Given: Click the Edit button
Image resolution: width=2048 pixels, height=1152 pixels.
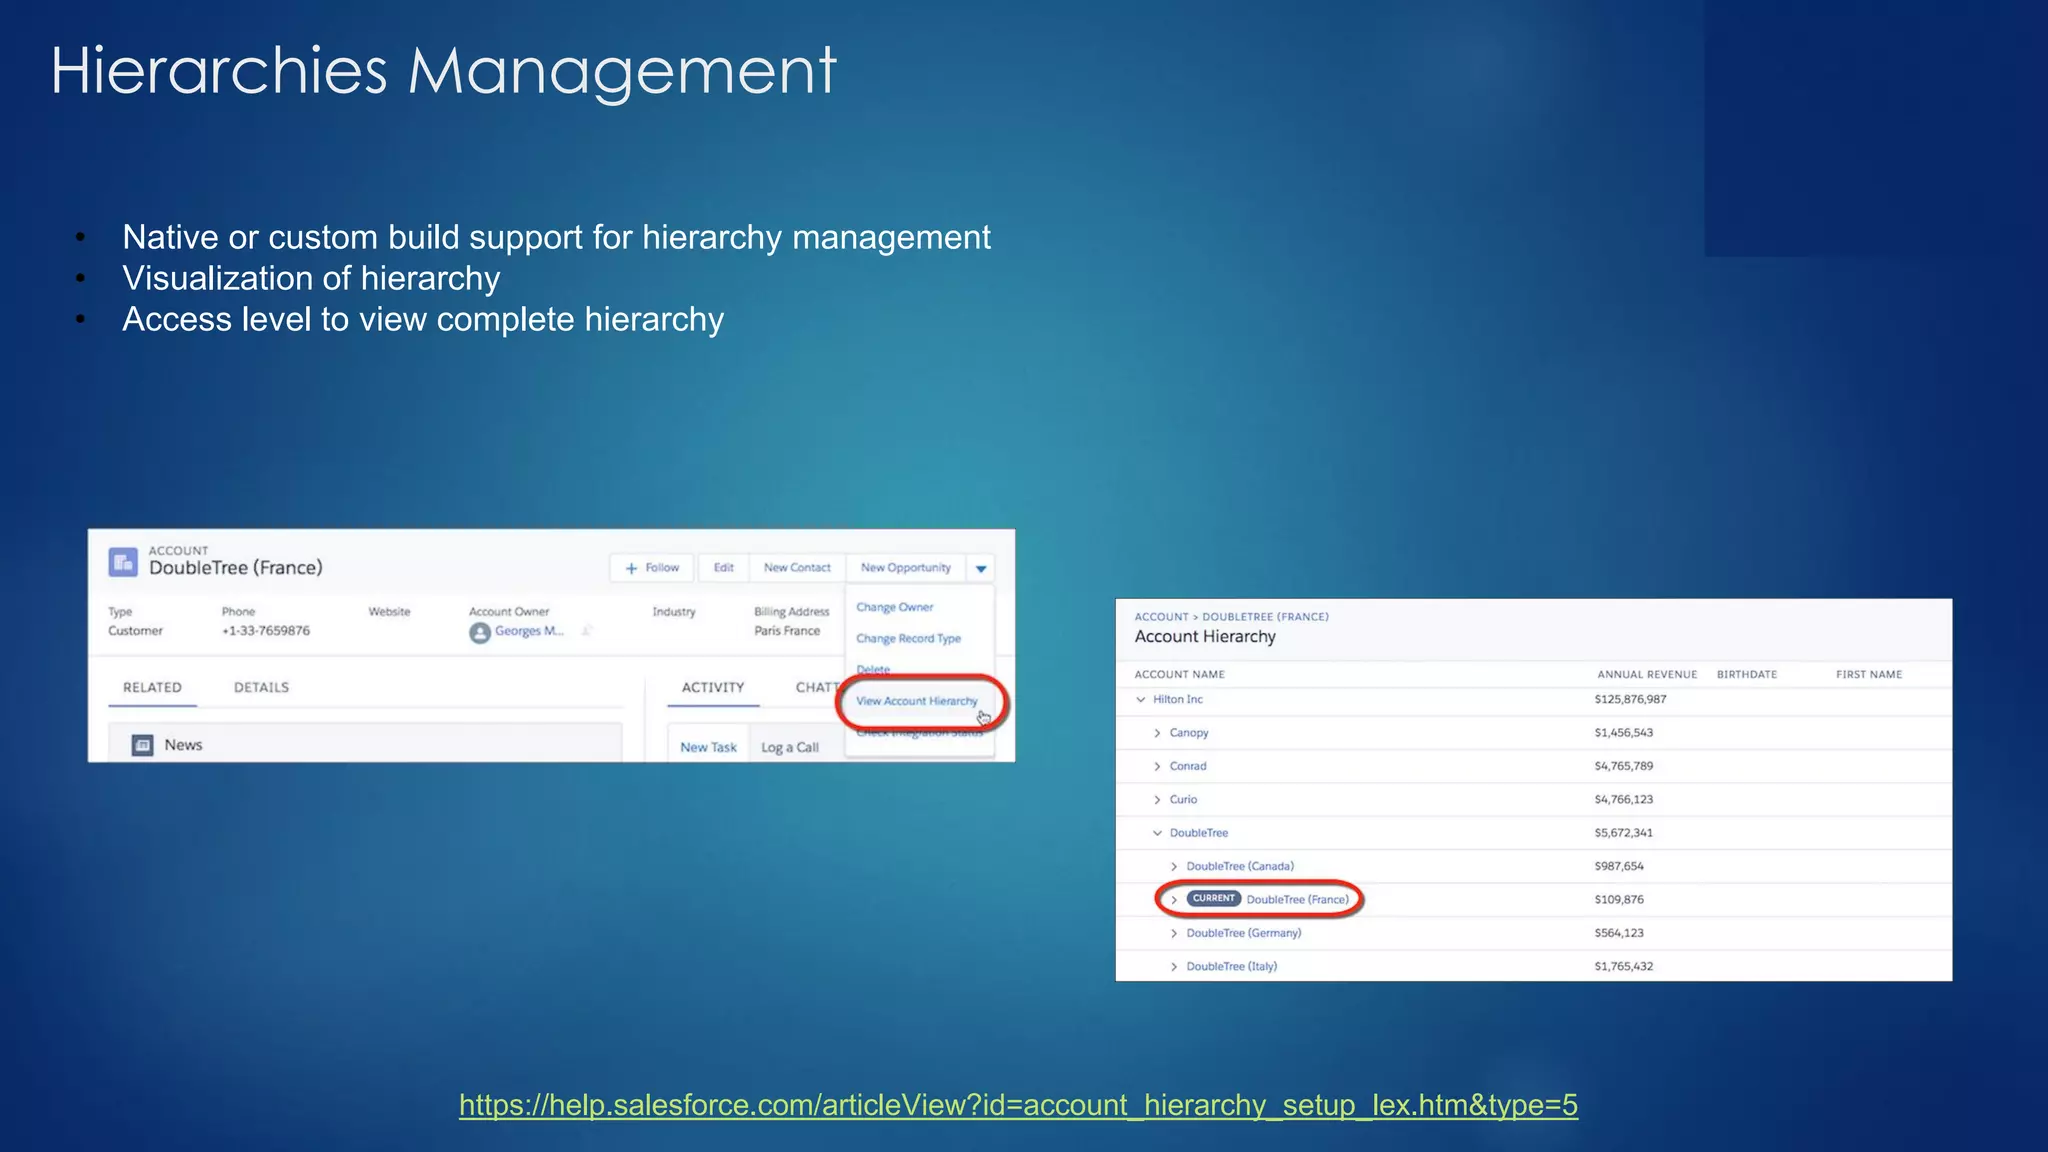Looking at the screenshot, I should (724, 568).
